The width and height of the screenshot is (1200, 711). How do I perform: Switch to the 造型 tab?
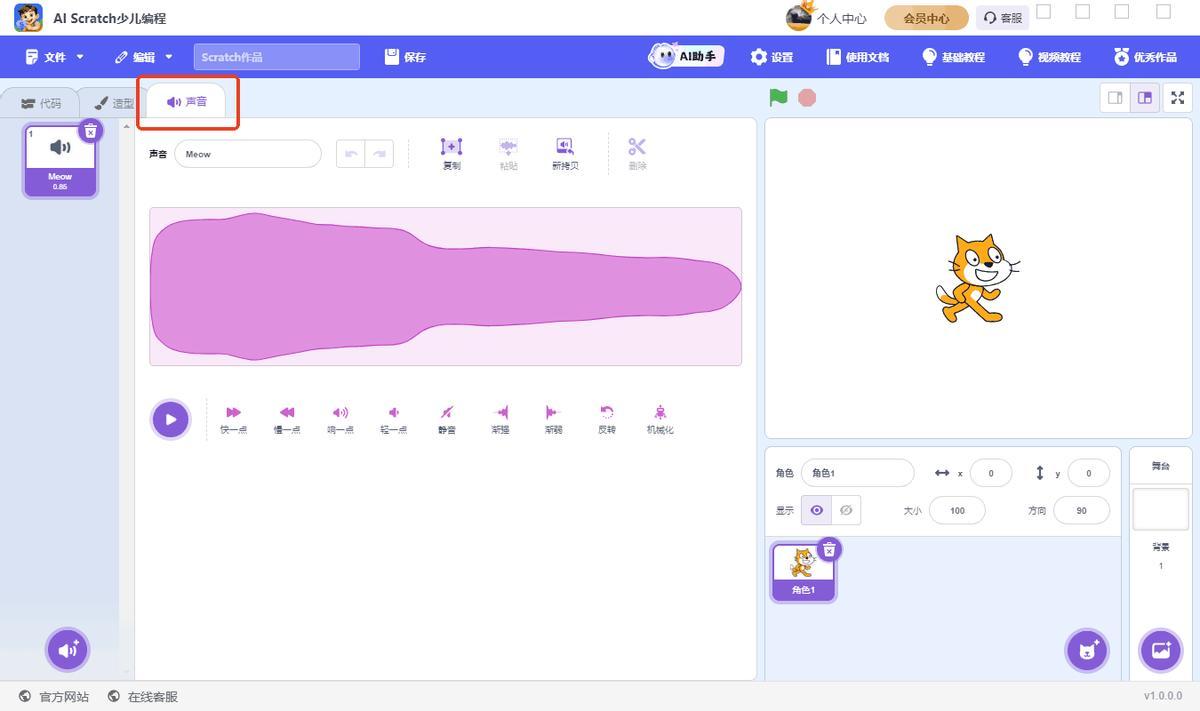click(x=114, y=103)
